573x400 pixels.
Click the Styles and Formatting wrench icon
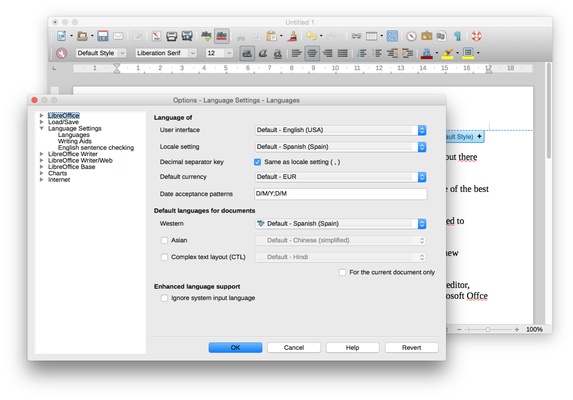61,53
